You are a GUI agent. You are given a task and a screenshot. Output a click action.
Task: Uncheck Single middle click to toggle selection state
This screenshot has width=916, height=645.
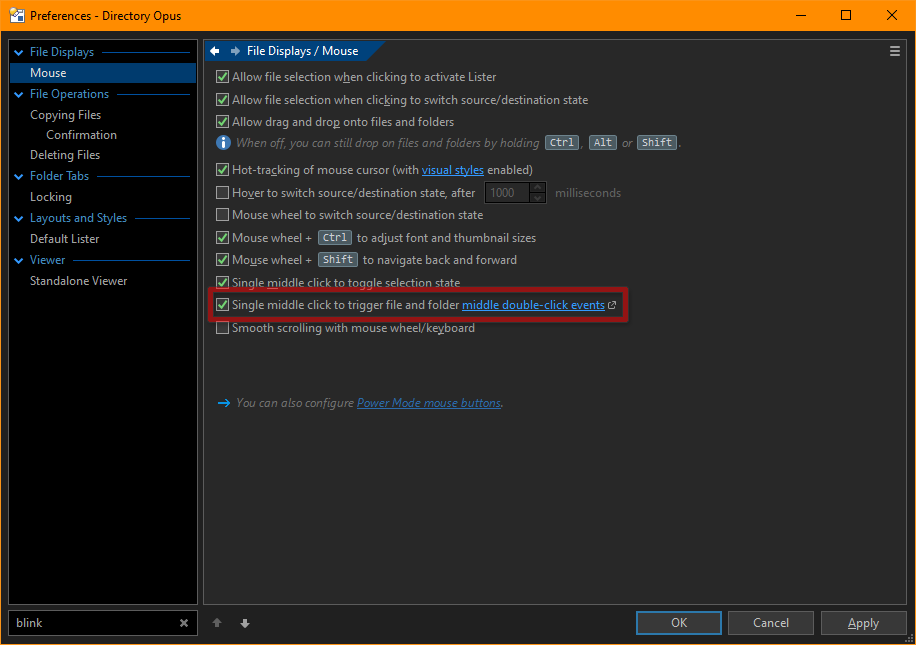point(223,282)
